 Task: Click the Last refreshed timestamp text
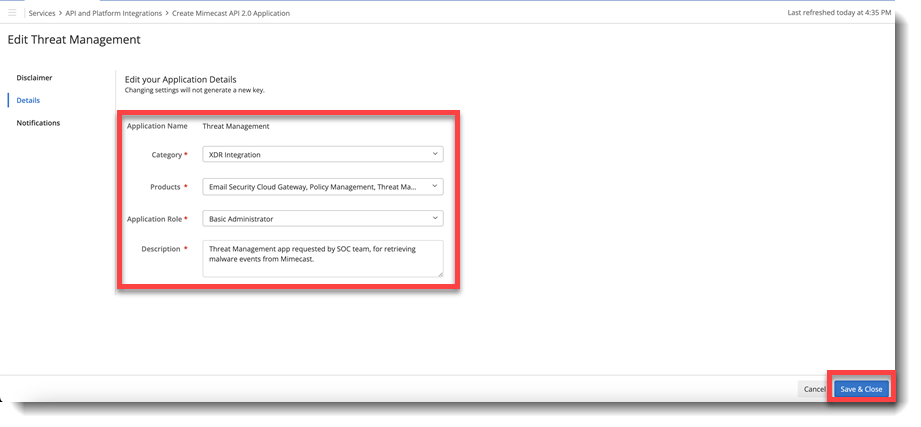point(839,12)
